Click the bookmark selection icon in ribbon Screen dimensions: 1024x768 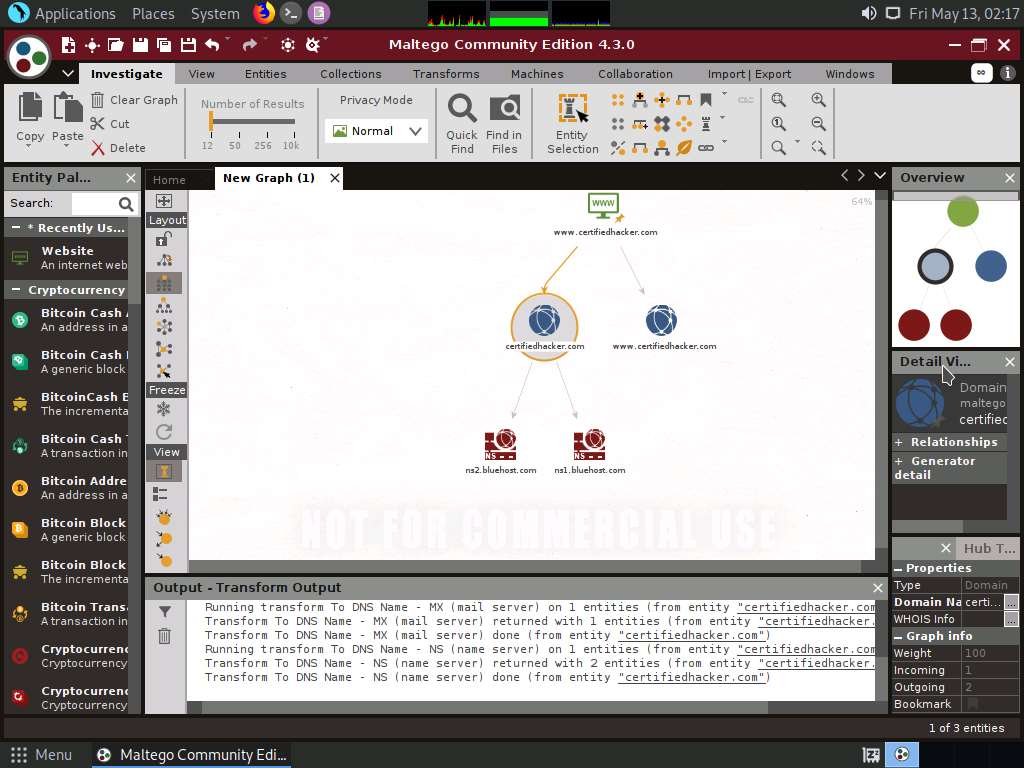coord(706,99)
